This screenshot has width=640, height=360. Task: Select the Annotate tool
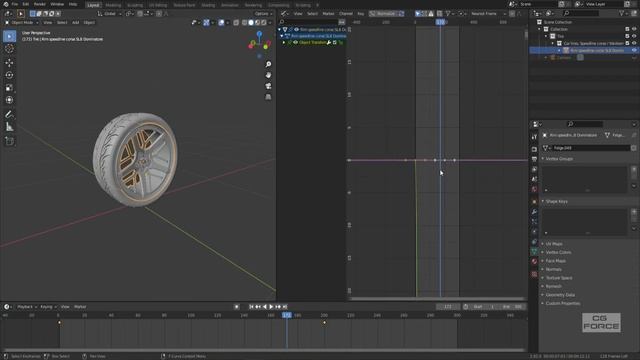[x=9, y=115]
